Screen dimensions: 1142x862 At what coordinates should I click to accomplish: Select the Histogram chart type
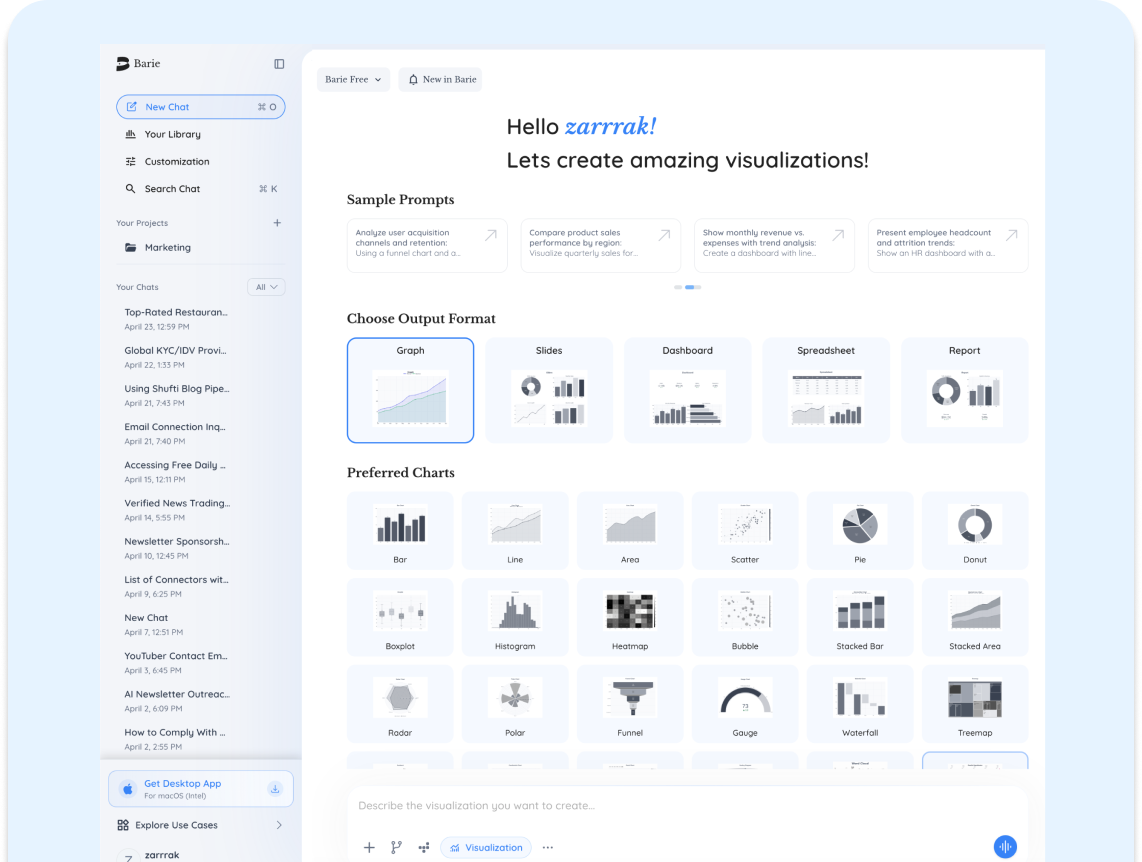pyautogui.click(x=515, y=617)
